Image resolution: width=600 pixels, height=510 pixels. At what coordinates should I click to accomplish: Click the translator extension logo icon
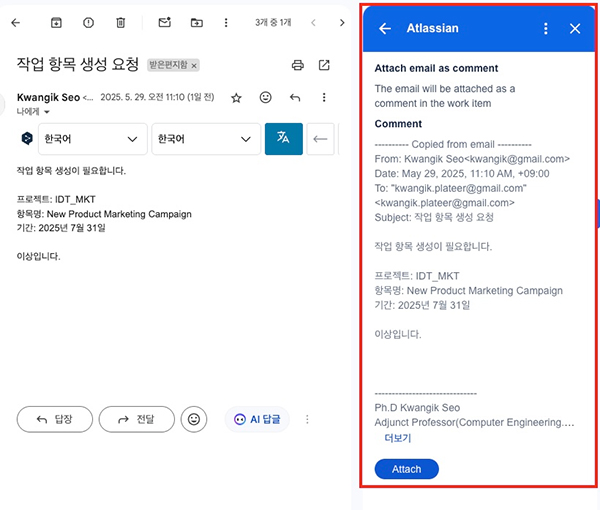(27, 138)
